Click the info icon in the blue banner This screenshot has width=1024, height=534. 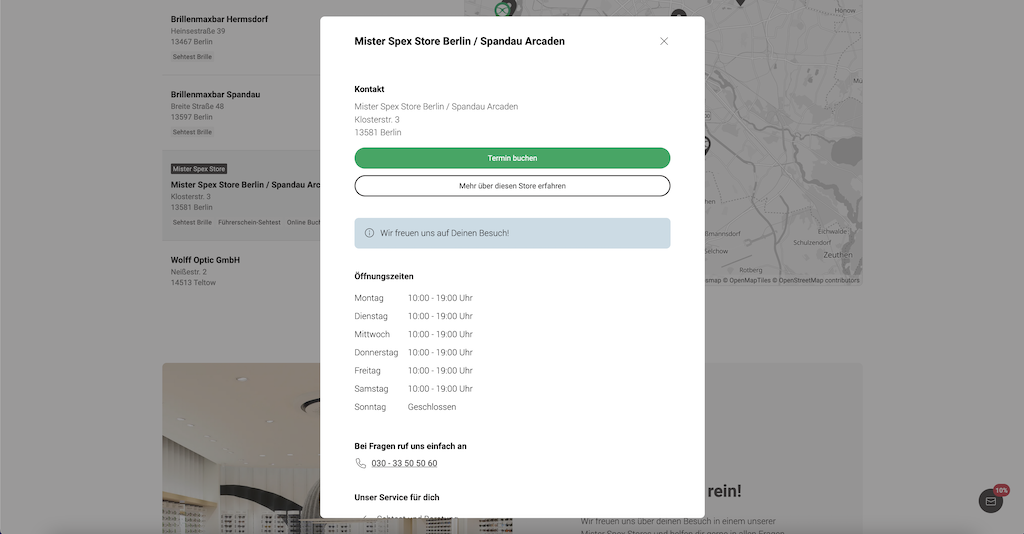[369, 233]
